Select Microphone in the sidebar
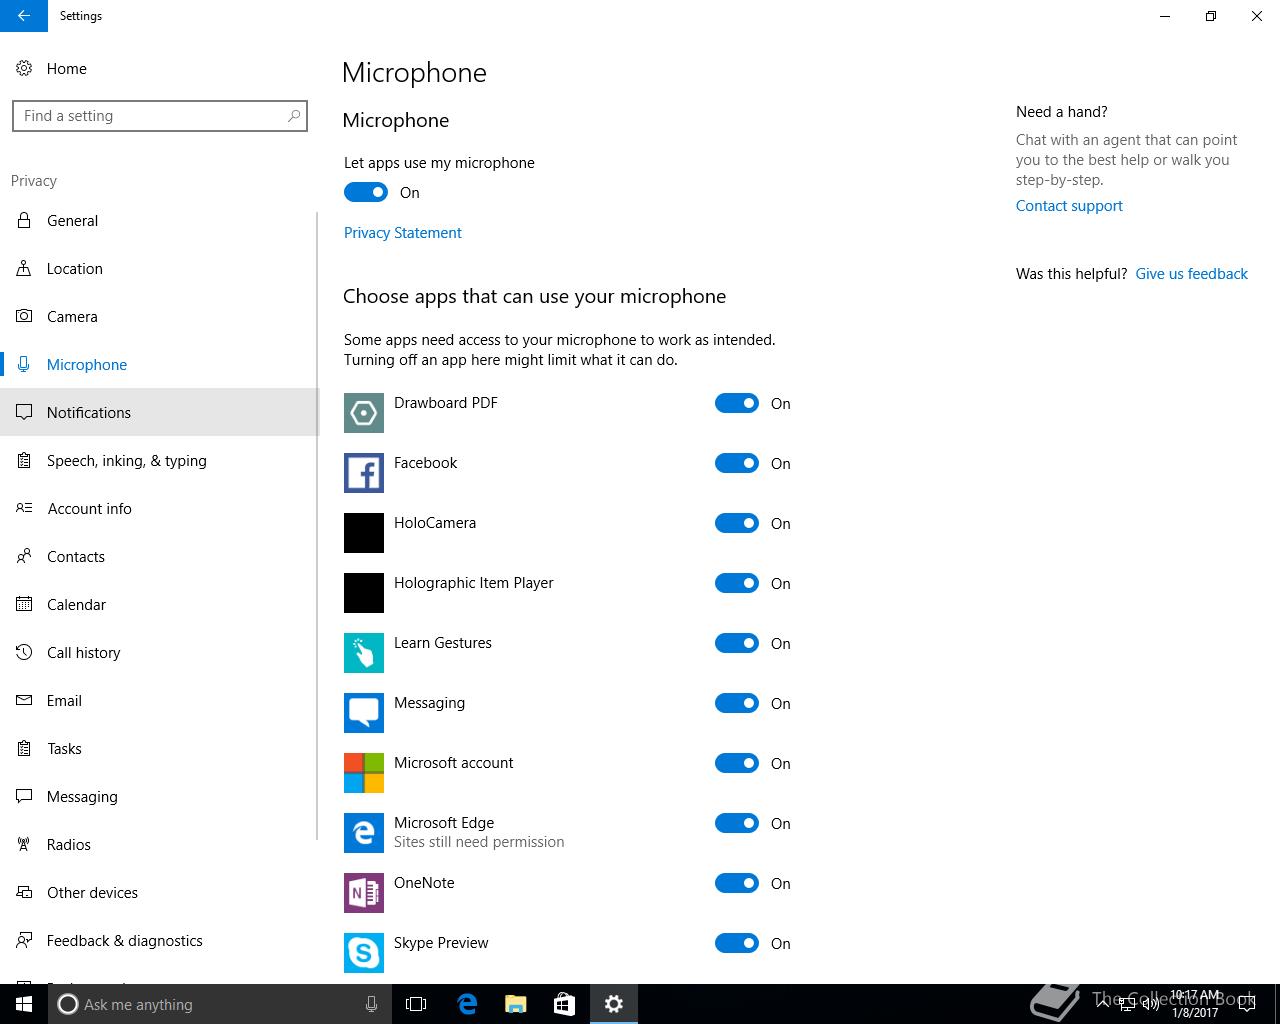Screen dimensions: 1280x1024 (x=158, y=365)
